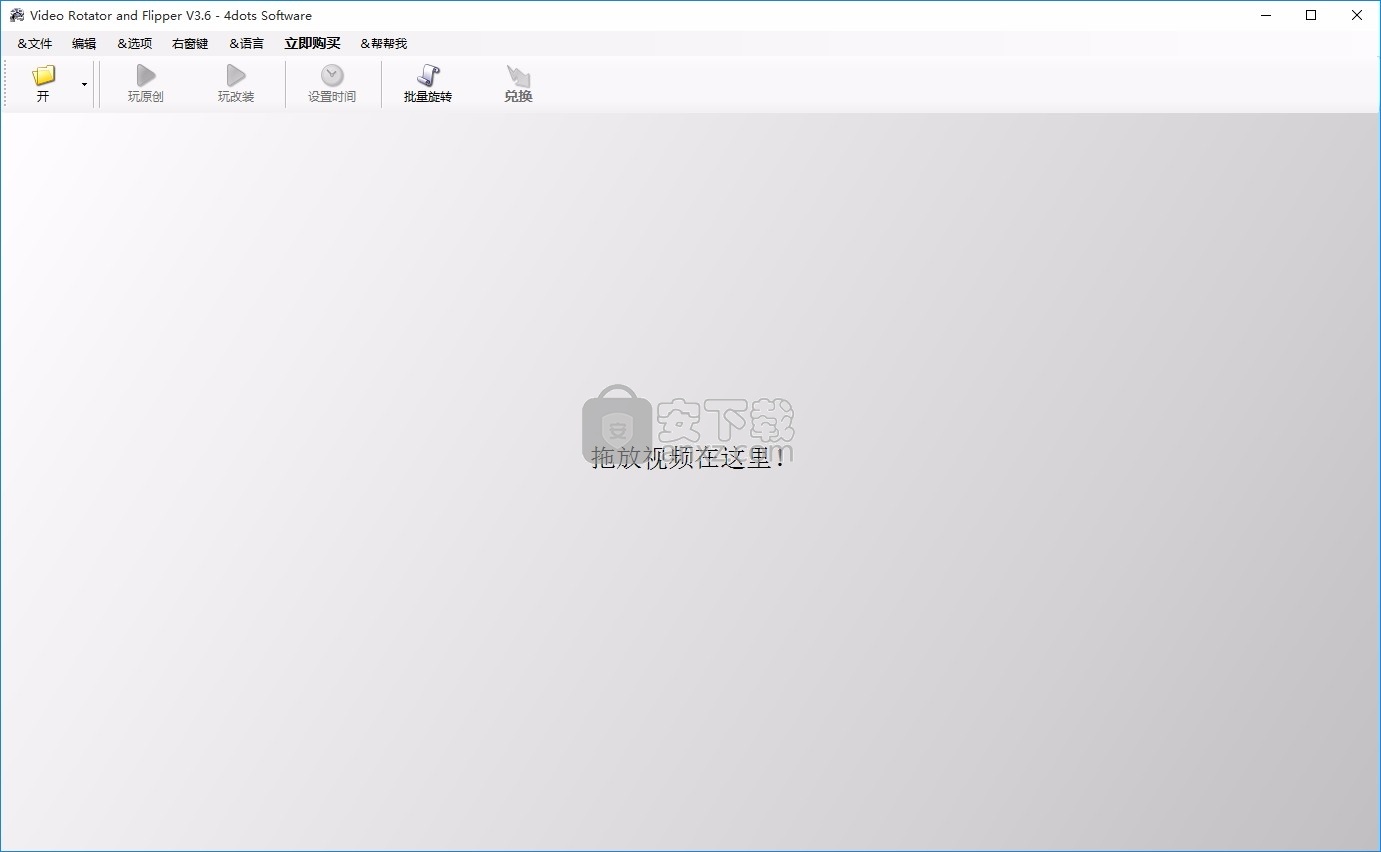Viewport: 1381px width, 852px height.
Task: Play the original video (玩原创)
Action: pos(146,84)
